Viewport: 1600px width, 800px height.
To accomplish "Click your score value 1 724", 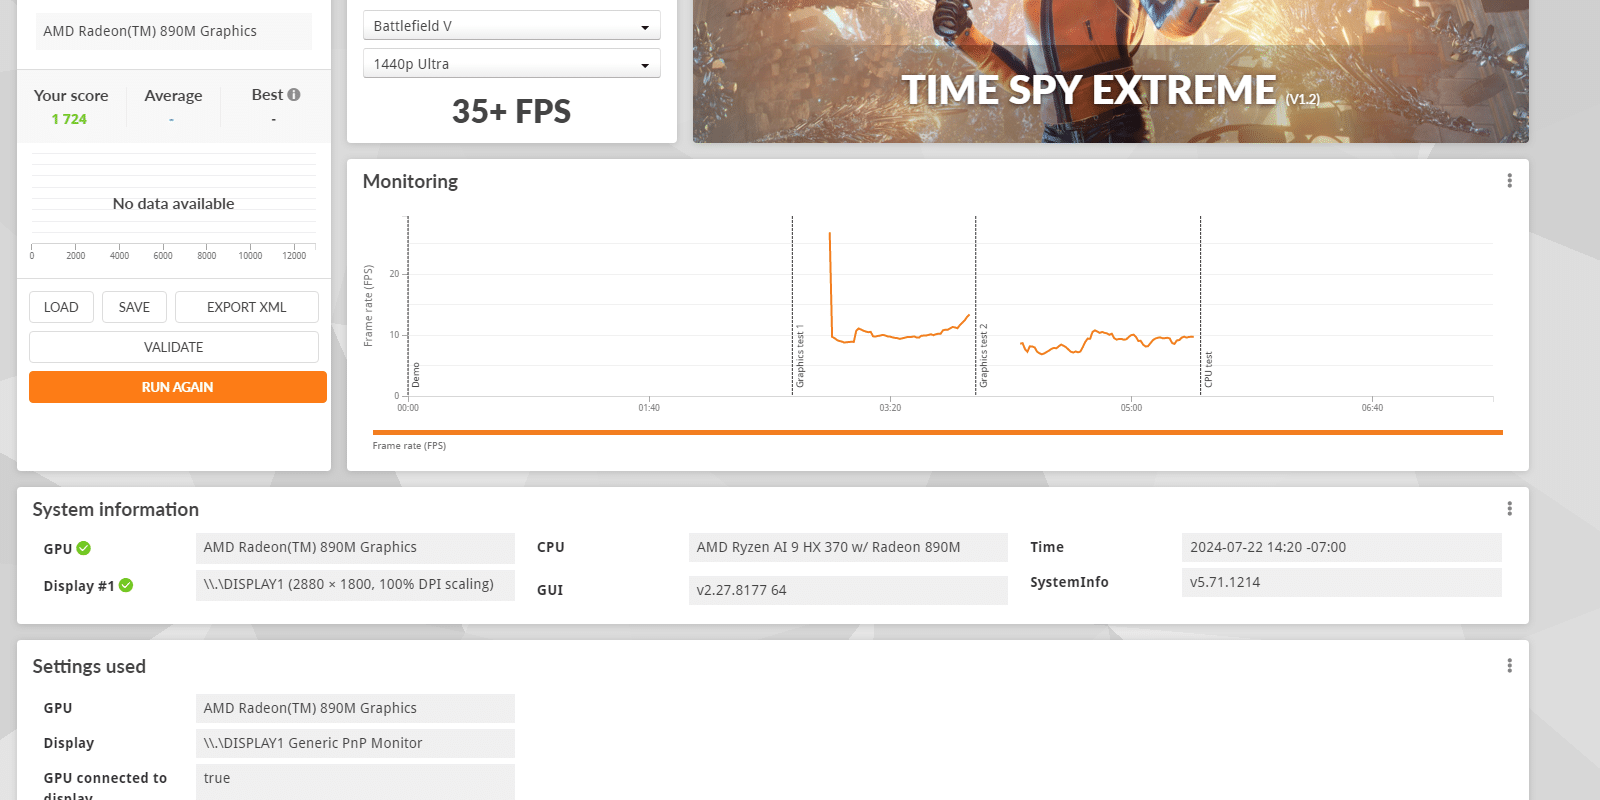I will point(69,119).
